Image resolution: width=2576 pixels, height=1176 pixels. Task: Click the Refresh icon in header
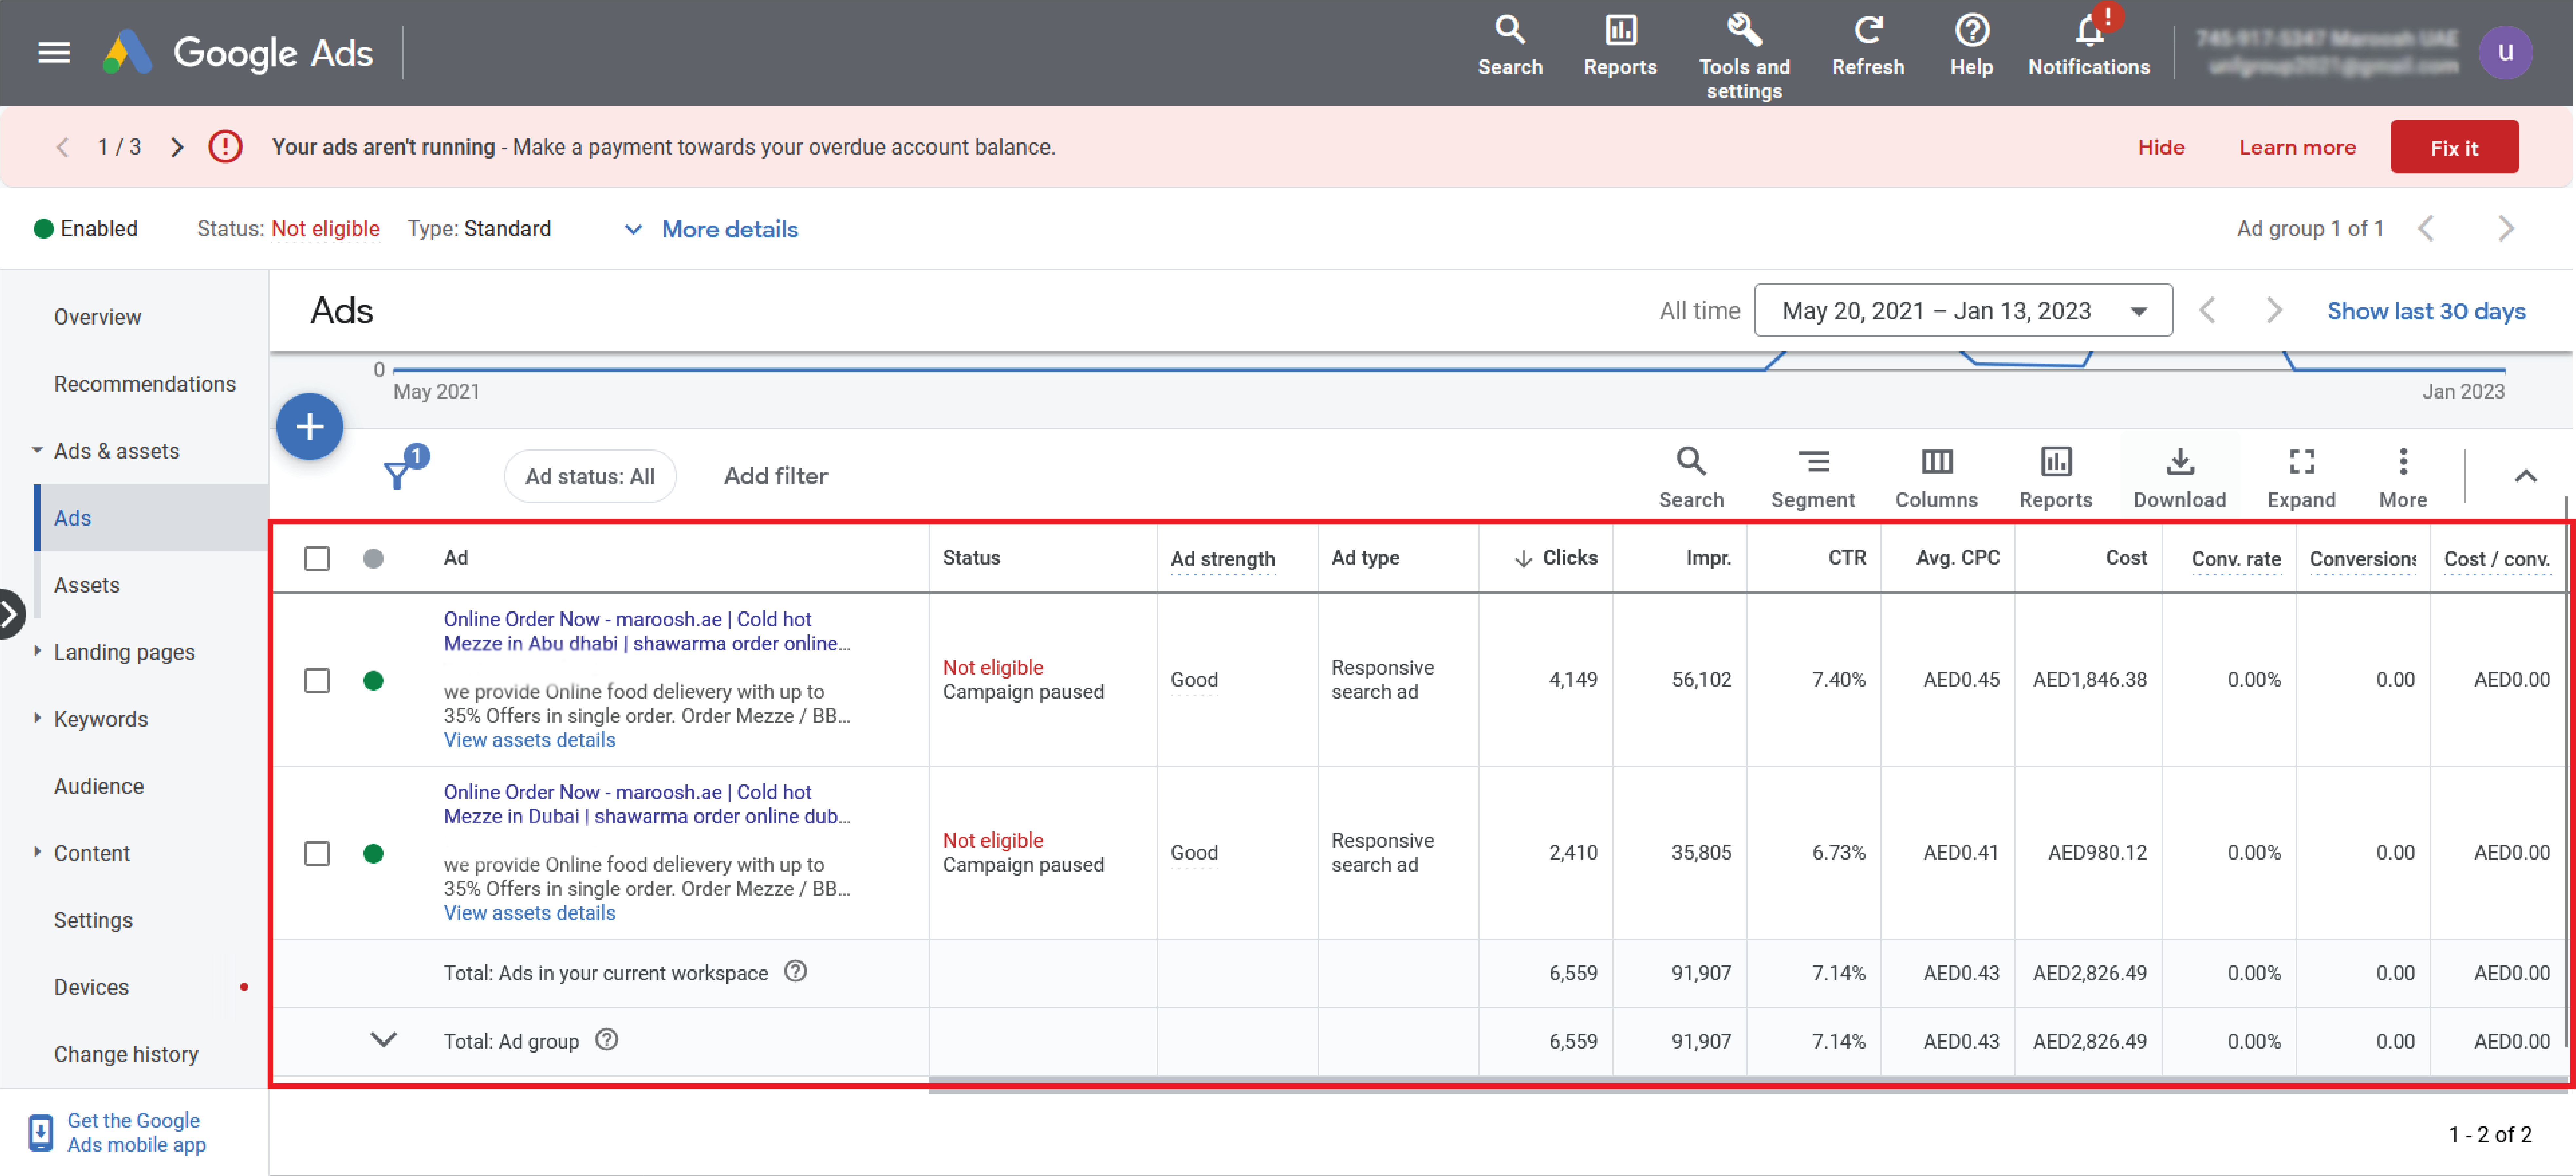click(1867, 31)
